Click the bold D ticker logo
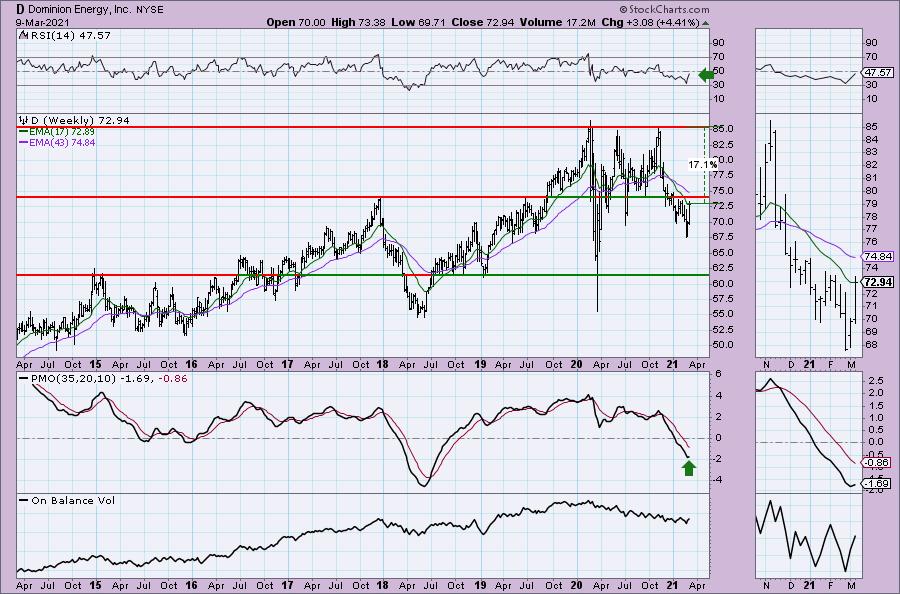Viewport: 900px width, 594px height. (21, 9)
